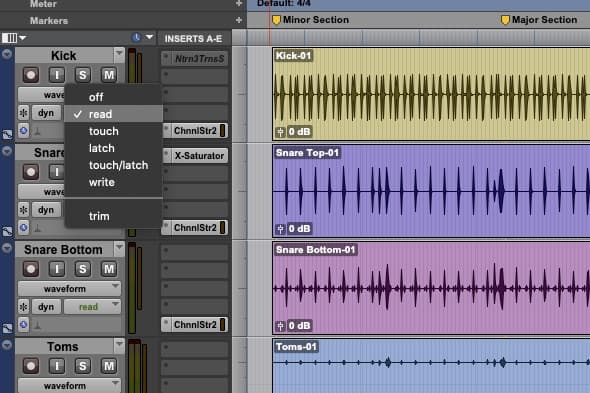
Task: Open timebase ruler clock dropdown
Action: pyautogui.click(x=149, y=37)
